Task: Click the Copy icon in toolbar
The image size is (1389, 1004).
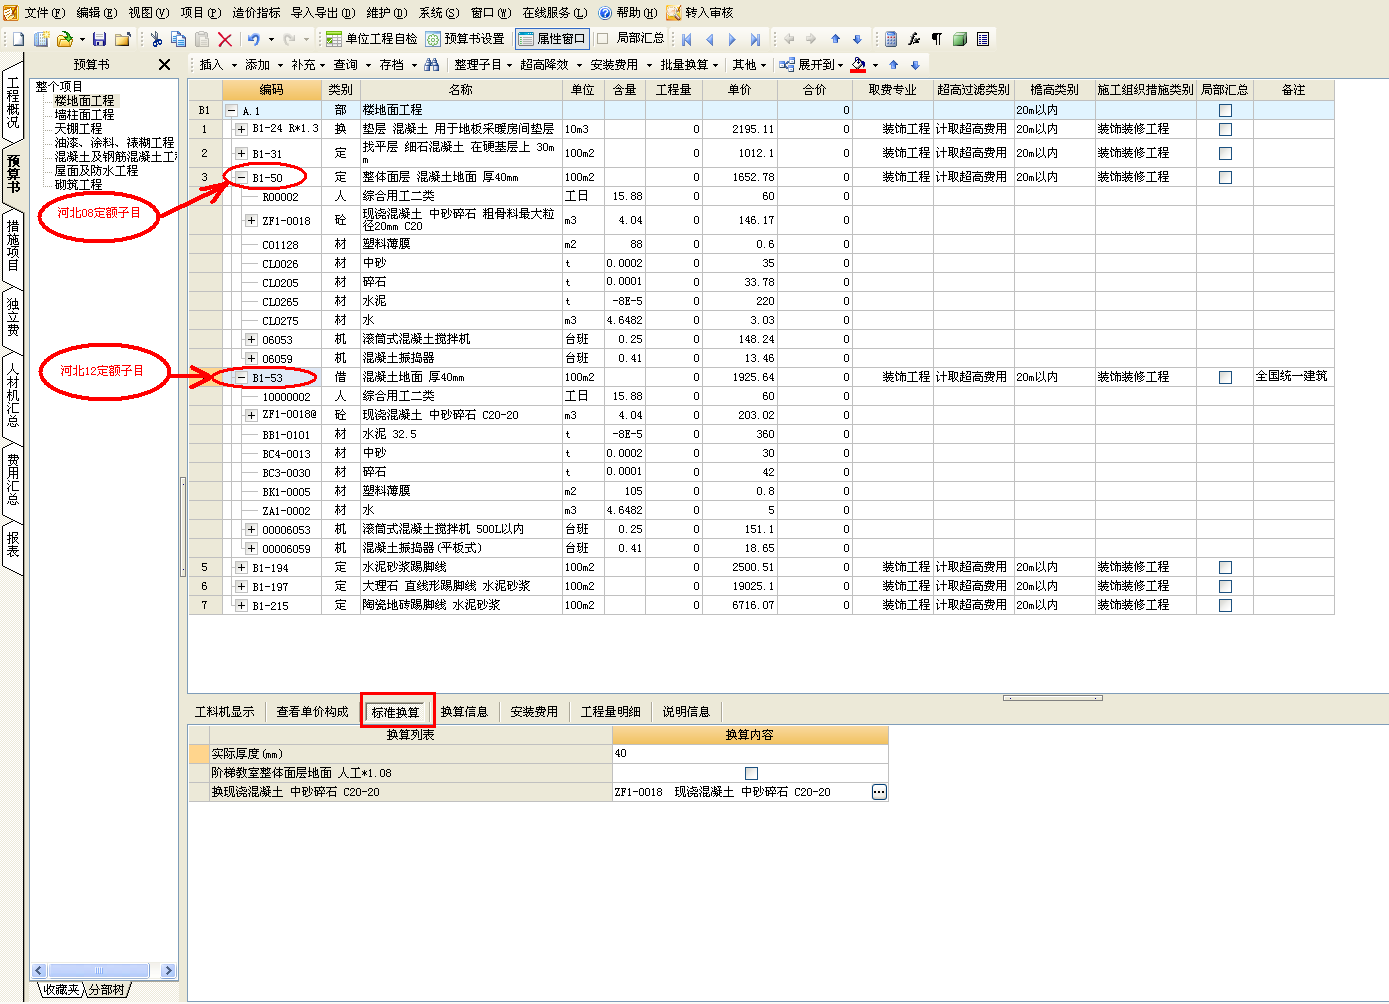Action: pyautogui.click(x=179, y=39)
